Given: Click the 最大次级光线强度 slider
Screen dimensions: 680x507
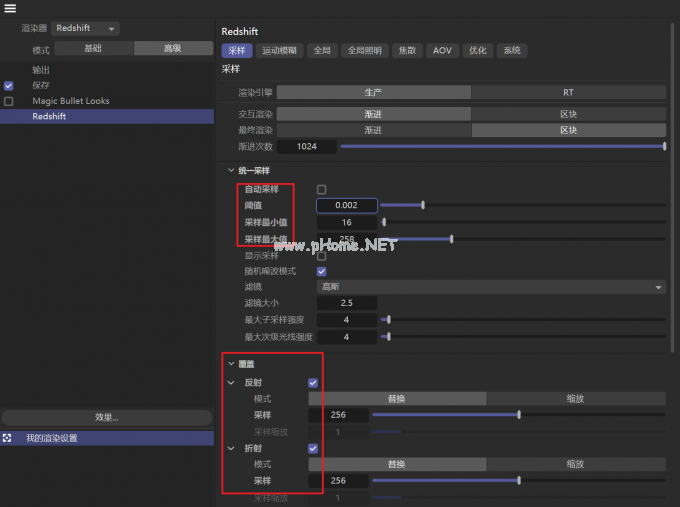Looking at the screenshot, I should pyautogui.click(x=523, y=337).
